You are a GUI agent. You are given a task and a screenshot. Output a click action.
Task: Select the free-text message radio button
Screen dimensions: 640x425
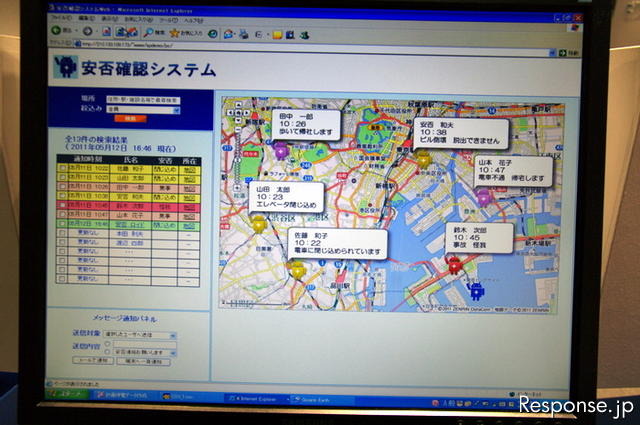coord(107,344)
